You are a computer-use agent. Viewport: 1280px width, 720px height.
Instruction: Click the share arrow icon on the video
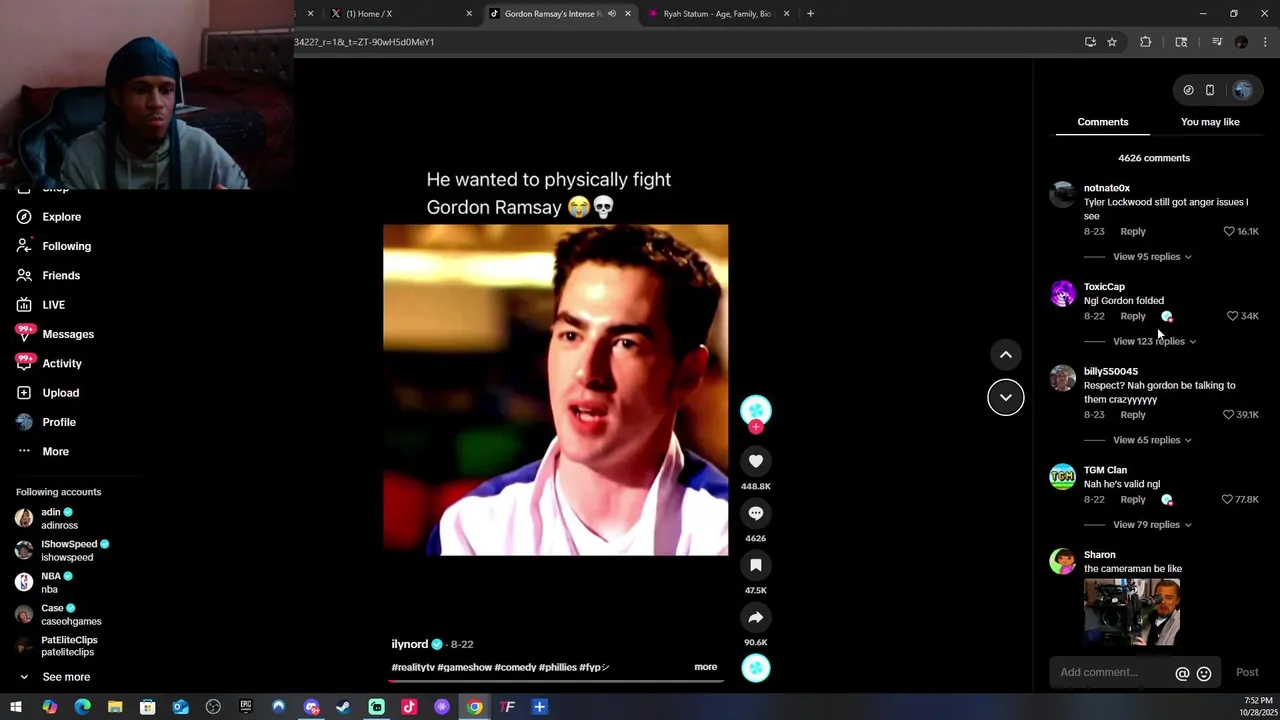(756, 617)
